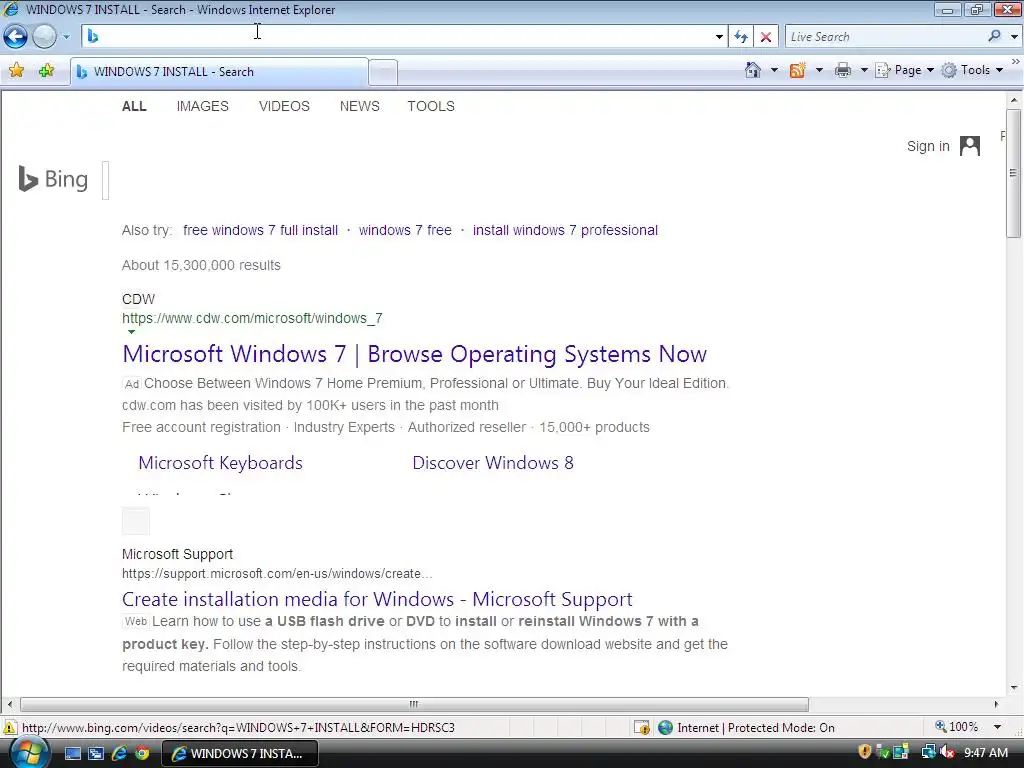Image resolution: width=1024 pixels, height=768 pixels.
Task: Switch to NEWS search results
Action: click(359, 106)
